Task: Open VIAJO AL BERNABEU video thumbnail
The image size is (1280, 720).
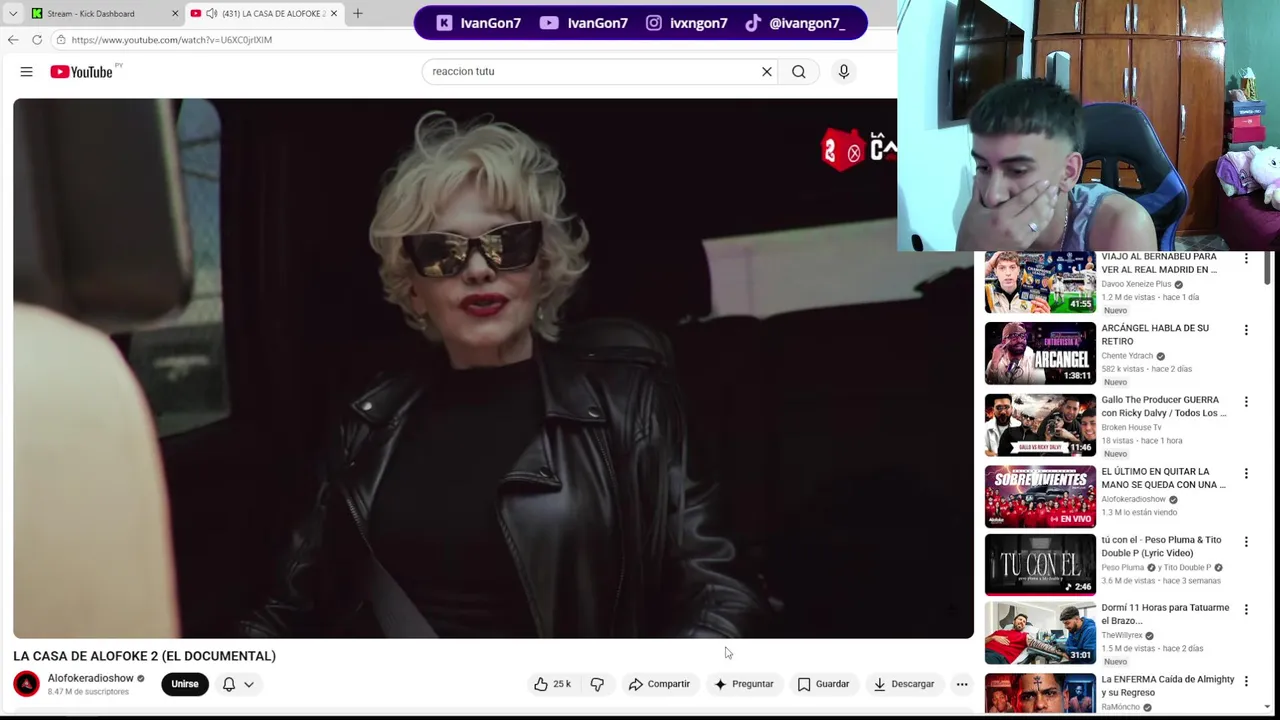Action: click(1040, 282)
